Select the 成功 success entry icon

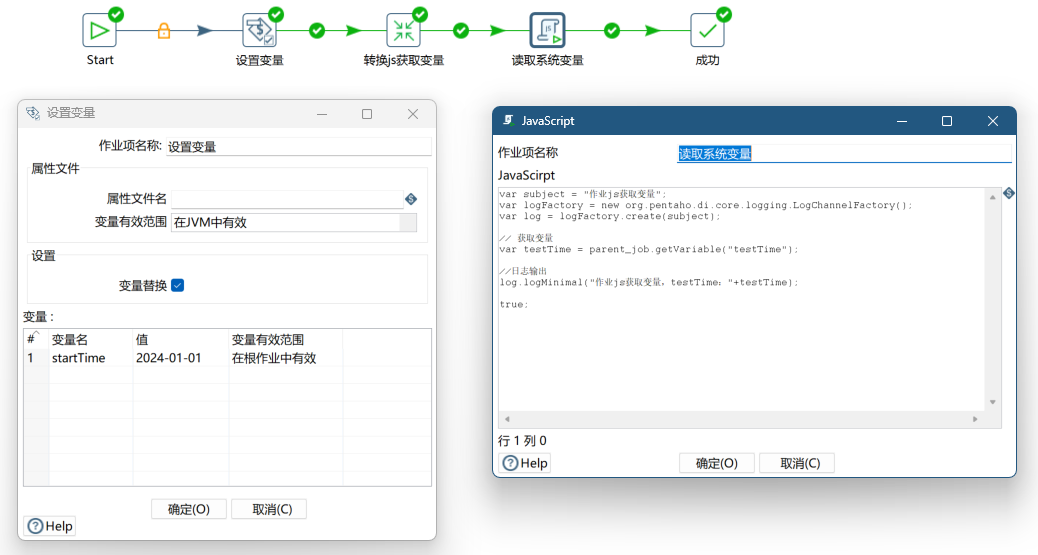point(707,30)
